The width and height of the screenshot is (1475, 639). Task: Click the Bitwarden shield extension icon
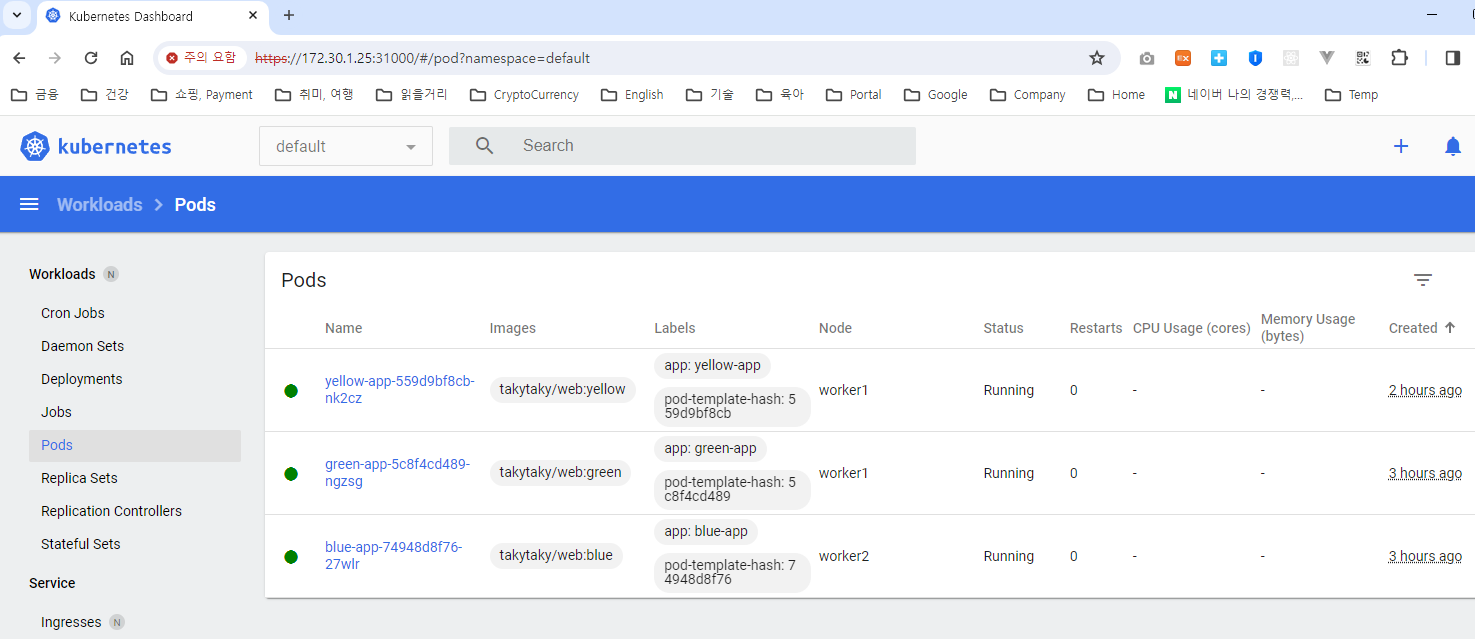coord(1255,58)
